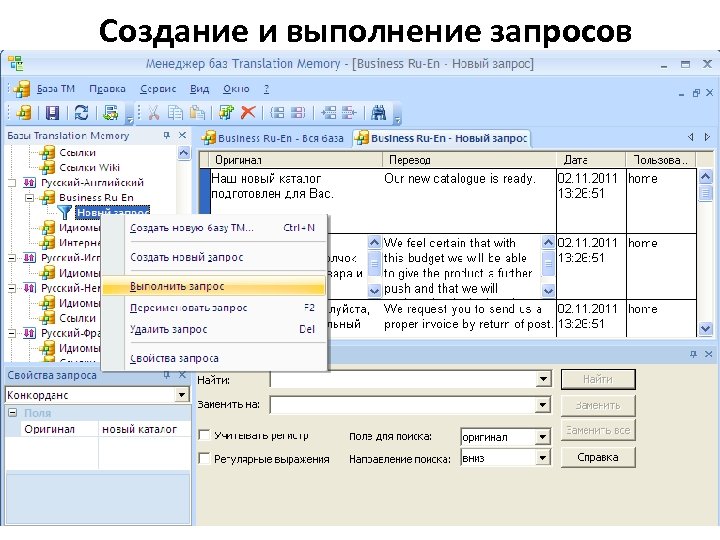Switch to Business Ru-En - Новый запрос tab
This screenshot has height=540, width=720.
click(x=442, y=138)
